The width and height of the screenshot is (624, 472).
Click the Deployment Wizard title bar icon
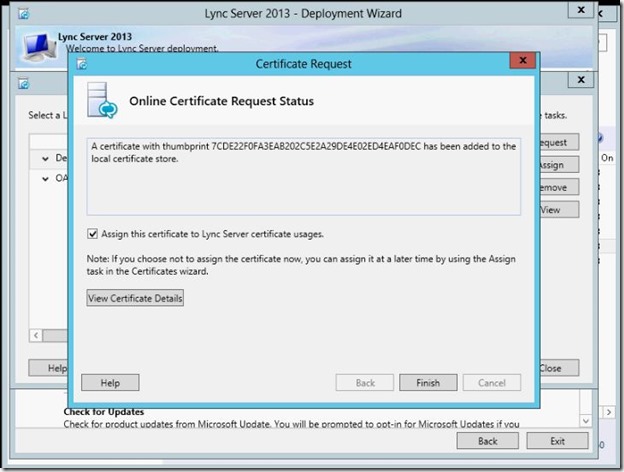pyautogui.click(x=23, y=14)
